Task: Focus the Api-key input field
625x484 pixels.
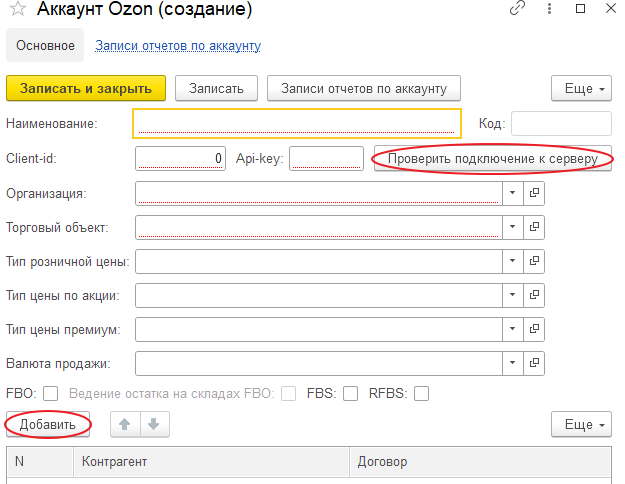Action: click(x=326, y=159)
